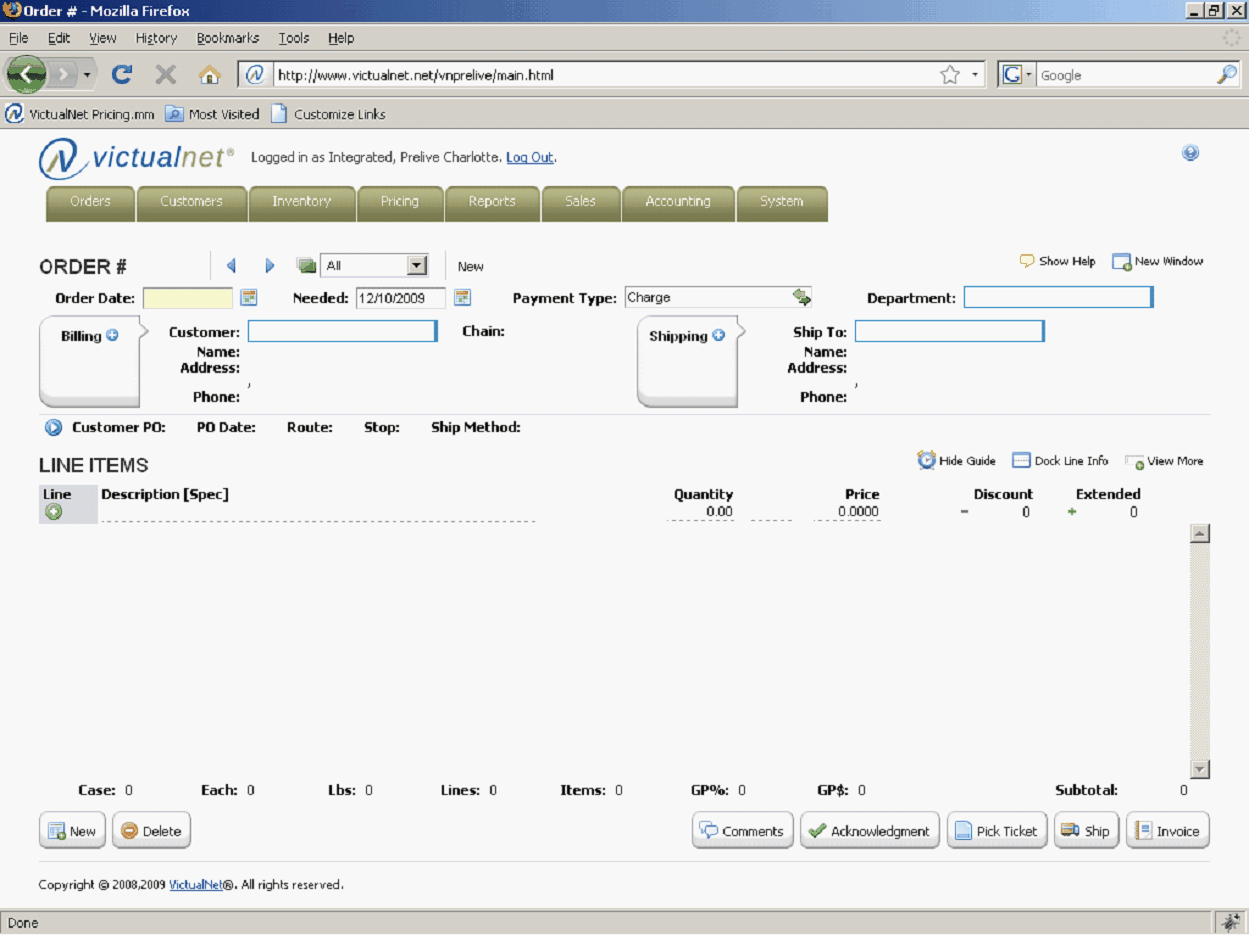Screen dimensions: 1250x936
Task: Toggle Hide Guide option
Action: click(956, 461)
